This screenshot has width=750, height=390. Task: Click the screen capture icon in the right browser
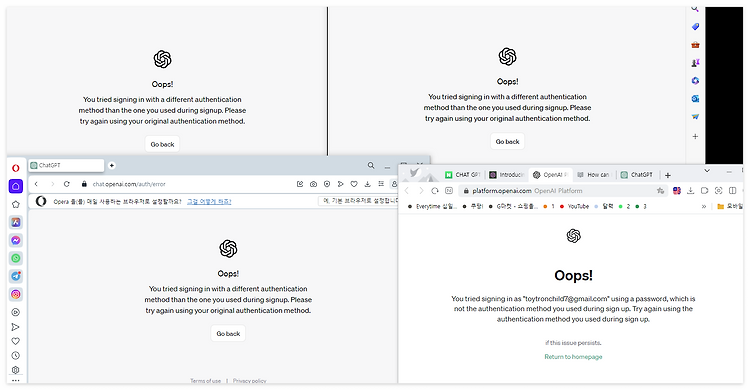coord(718,190)
